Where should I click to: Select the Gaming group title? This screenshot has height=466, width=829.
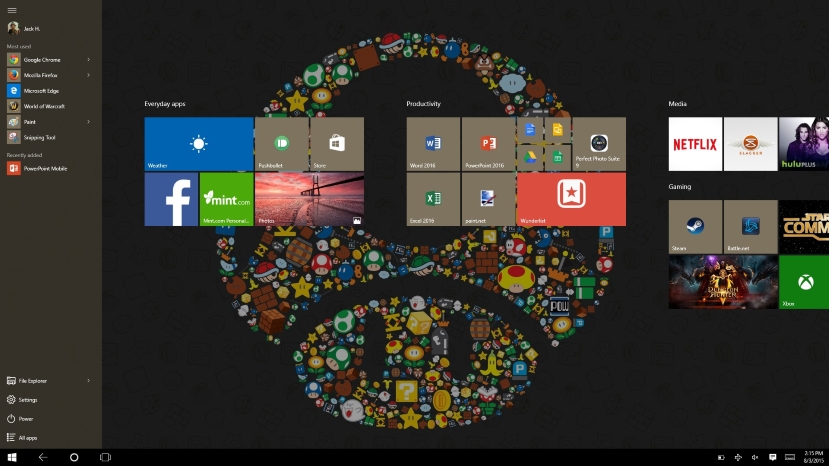tap(679, 187)
